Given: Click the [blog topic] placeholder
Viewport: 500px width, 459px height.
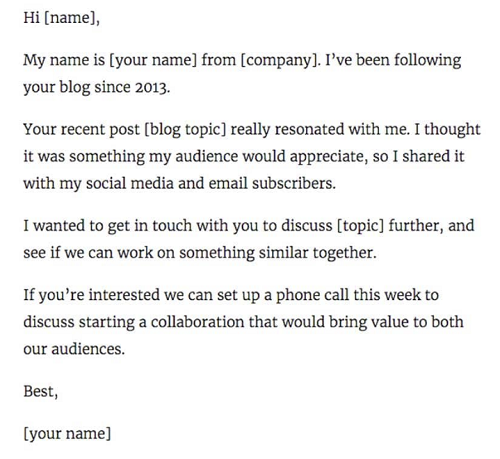Looking at the screenshot, I should pos(185,129).
